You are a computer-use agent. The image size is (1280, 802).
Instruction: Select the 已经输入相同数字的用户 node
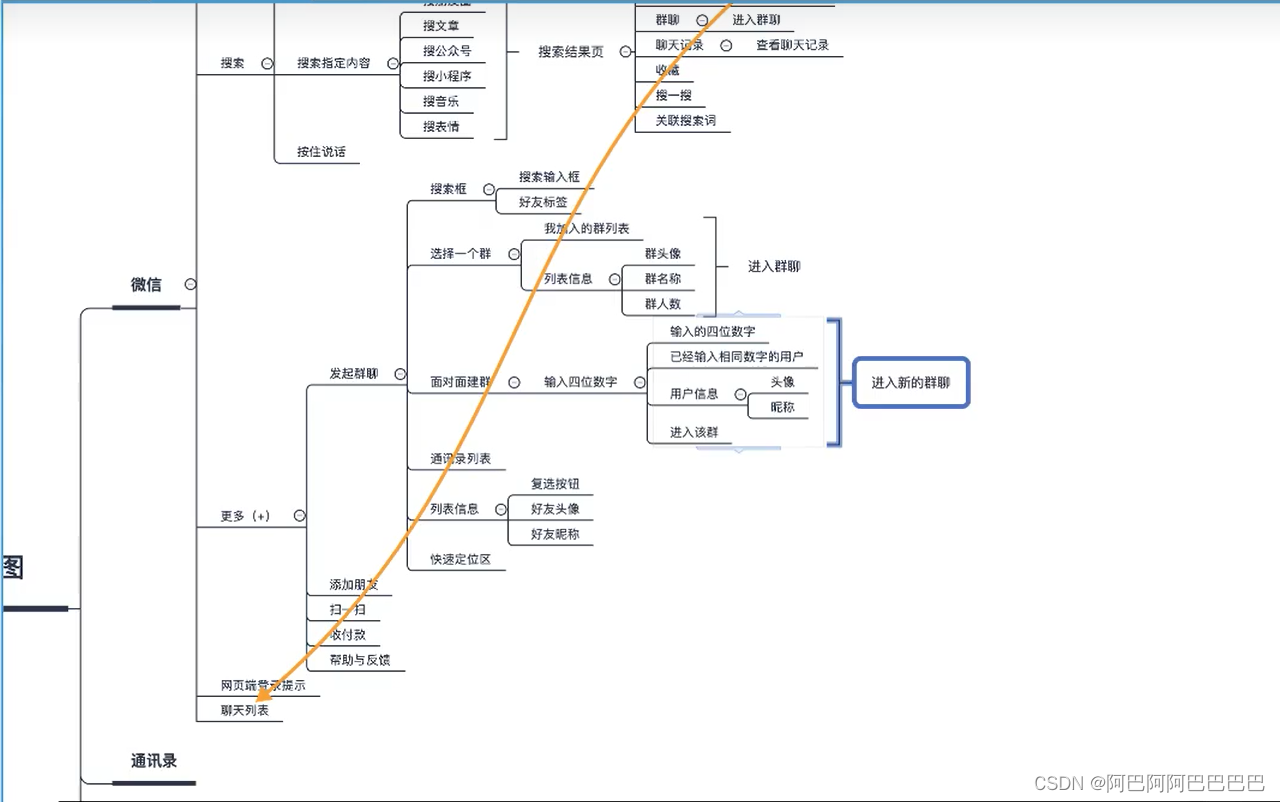[x=737, y=357]
